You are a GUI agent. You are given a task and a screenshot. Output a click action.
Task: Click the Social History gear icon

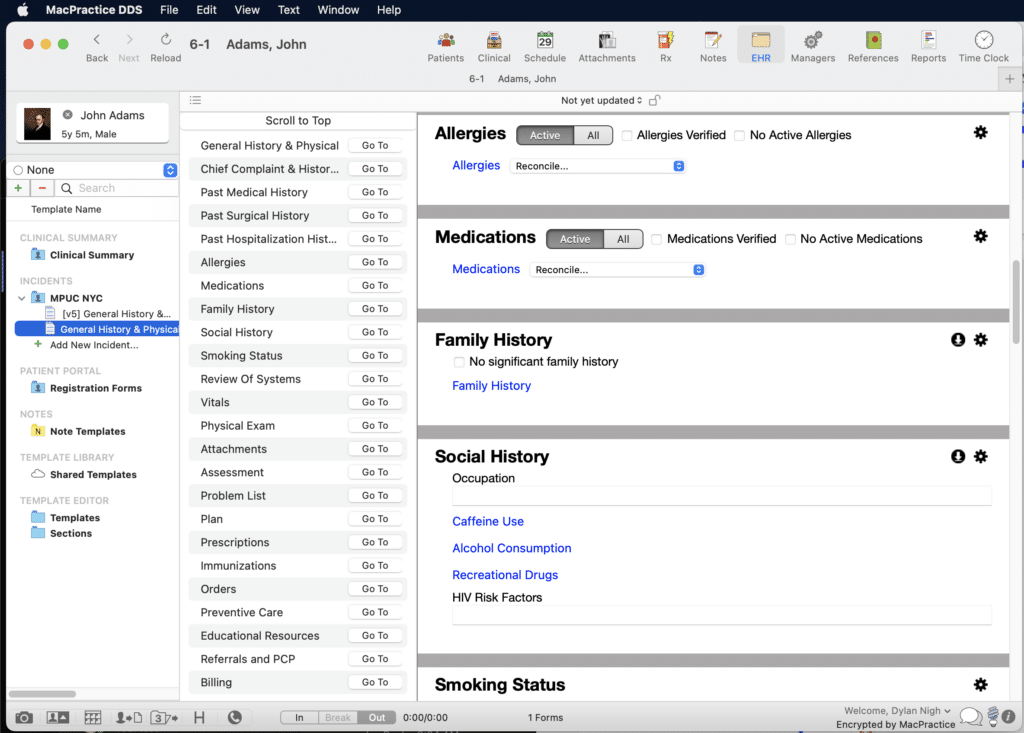click(980, 456)
